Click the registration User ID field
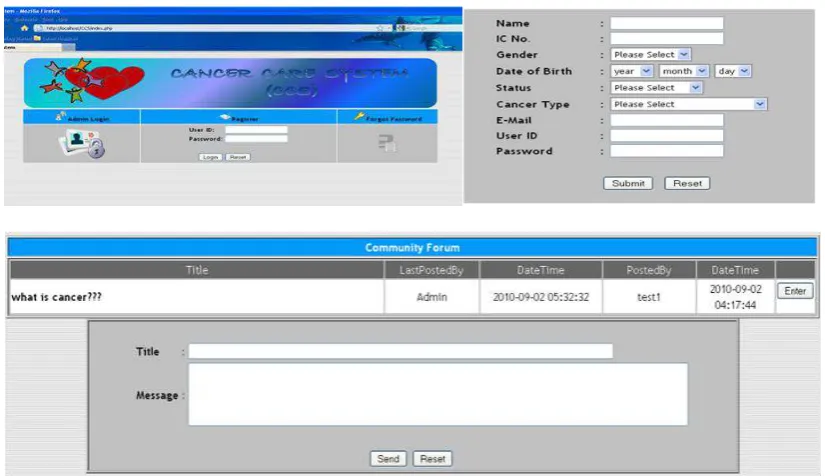 tap(667, 136)
